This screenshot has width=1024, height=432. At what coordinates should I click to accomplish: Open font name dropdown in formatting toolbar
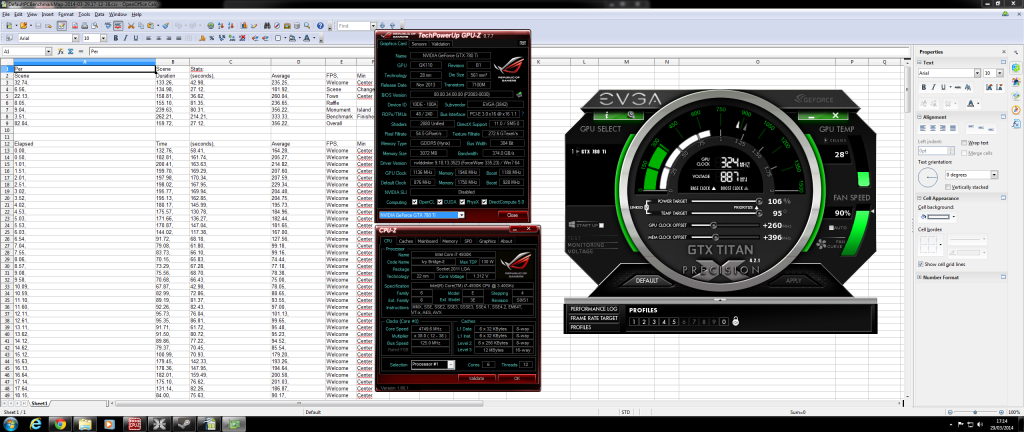(x=75, y=38)
